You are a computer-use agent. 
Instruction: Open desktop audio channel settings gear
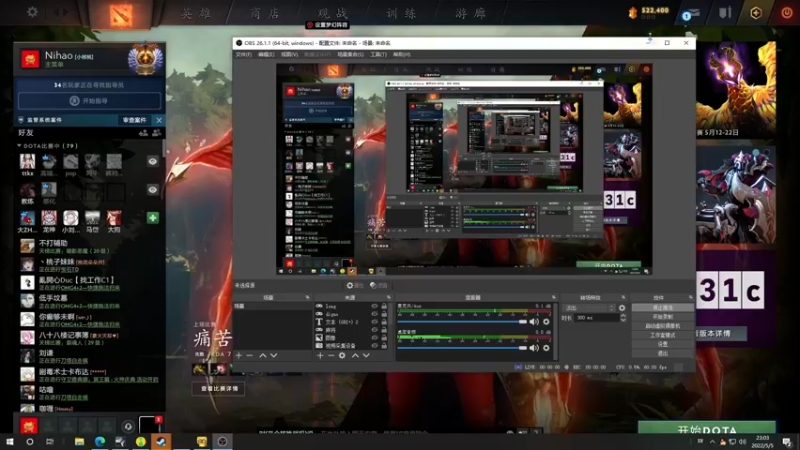click(x=546, y=348)
